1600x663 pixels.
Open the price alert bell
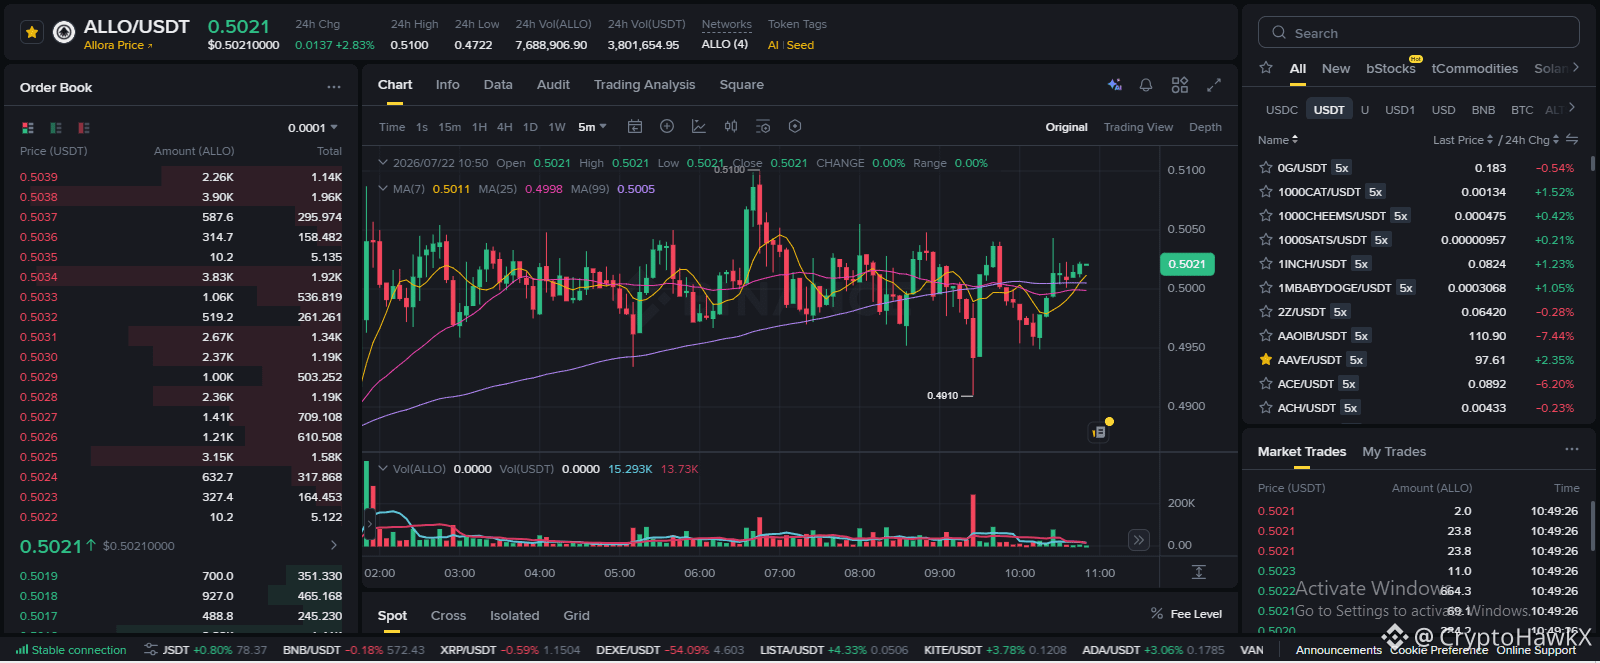pos(1146,85)
